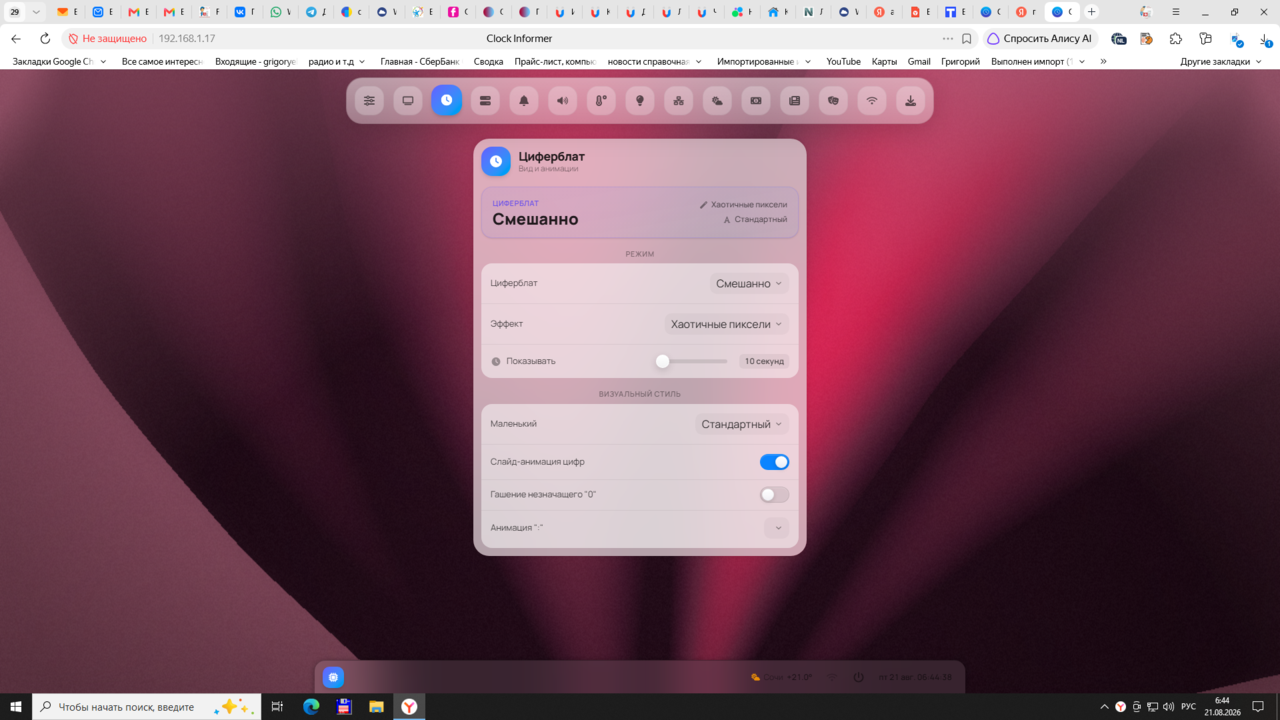The height and width of the screenshot is (720, 1280).
Task: Show hidden bookmarks with the double chevron
Action: point(1103,61)
